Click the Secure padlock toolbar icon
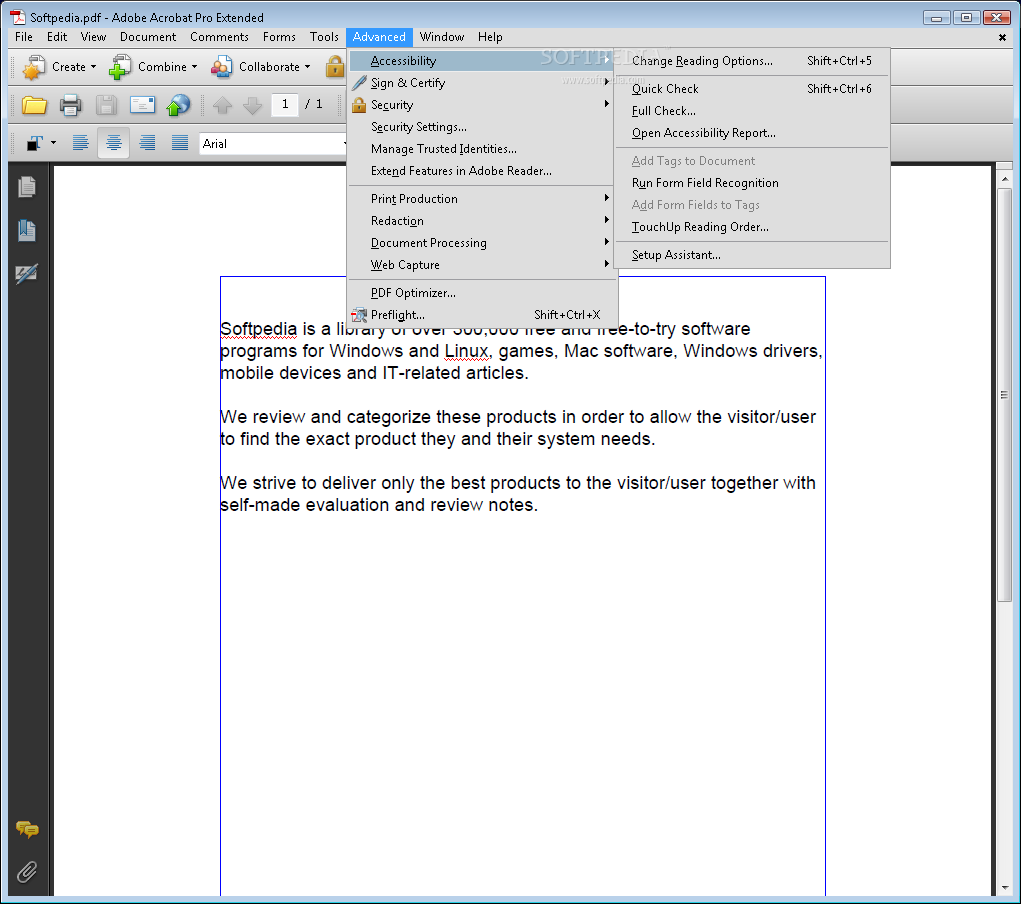Image resolution: width=1021 pixels, height=904 pixels. [x=335, y=66]
